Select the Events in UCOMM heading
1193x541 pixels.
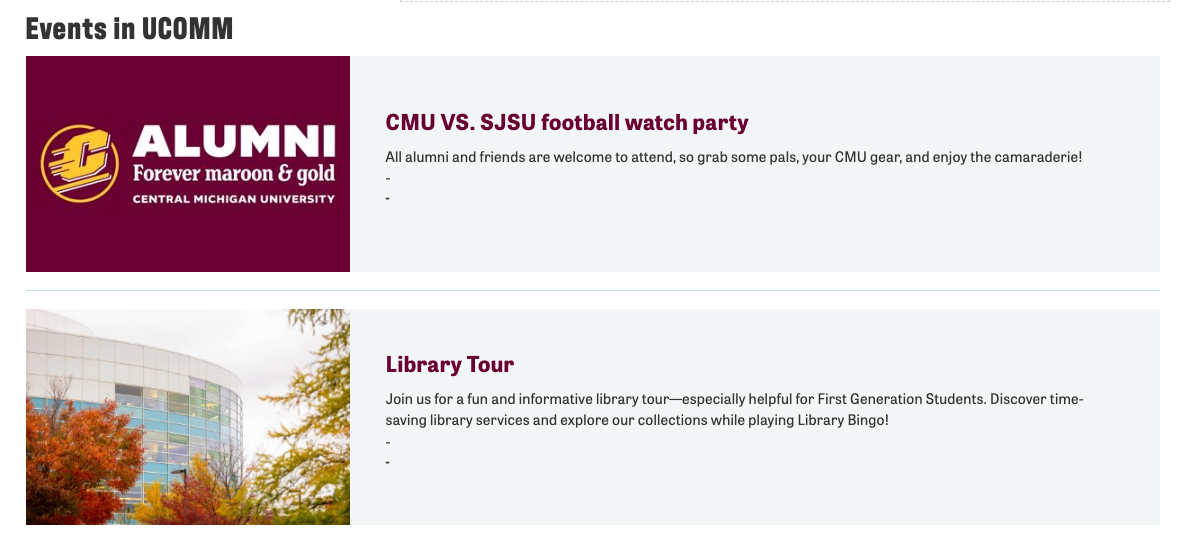click(x=129, y=29)
